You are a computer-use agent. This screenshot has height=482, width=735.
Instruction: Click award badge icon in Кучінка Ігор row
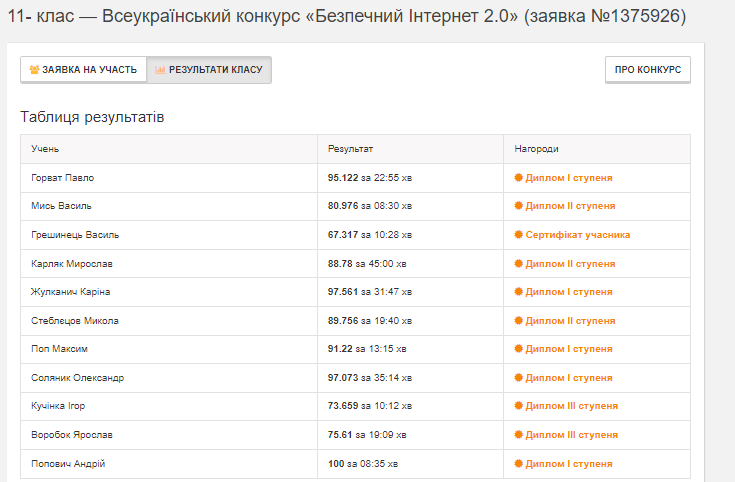[x=518, y=406]
